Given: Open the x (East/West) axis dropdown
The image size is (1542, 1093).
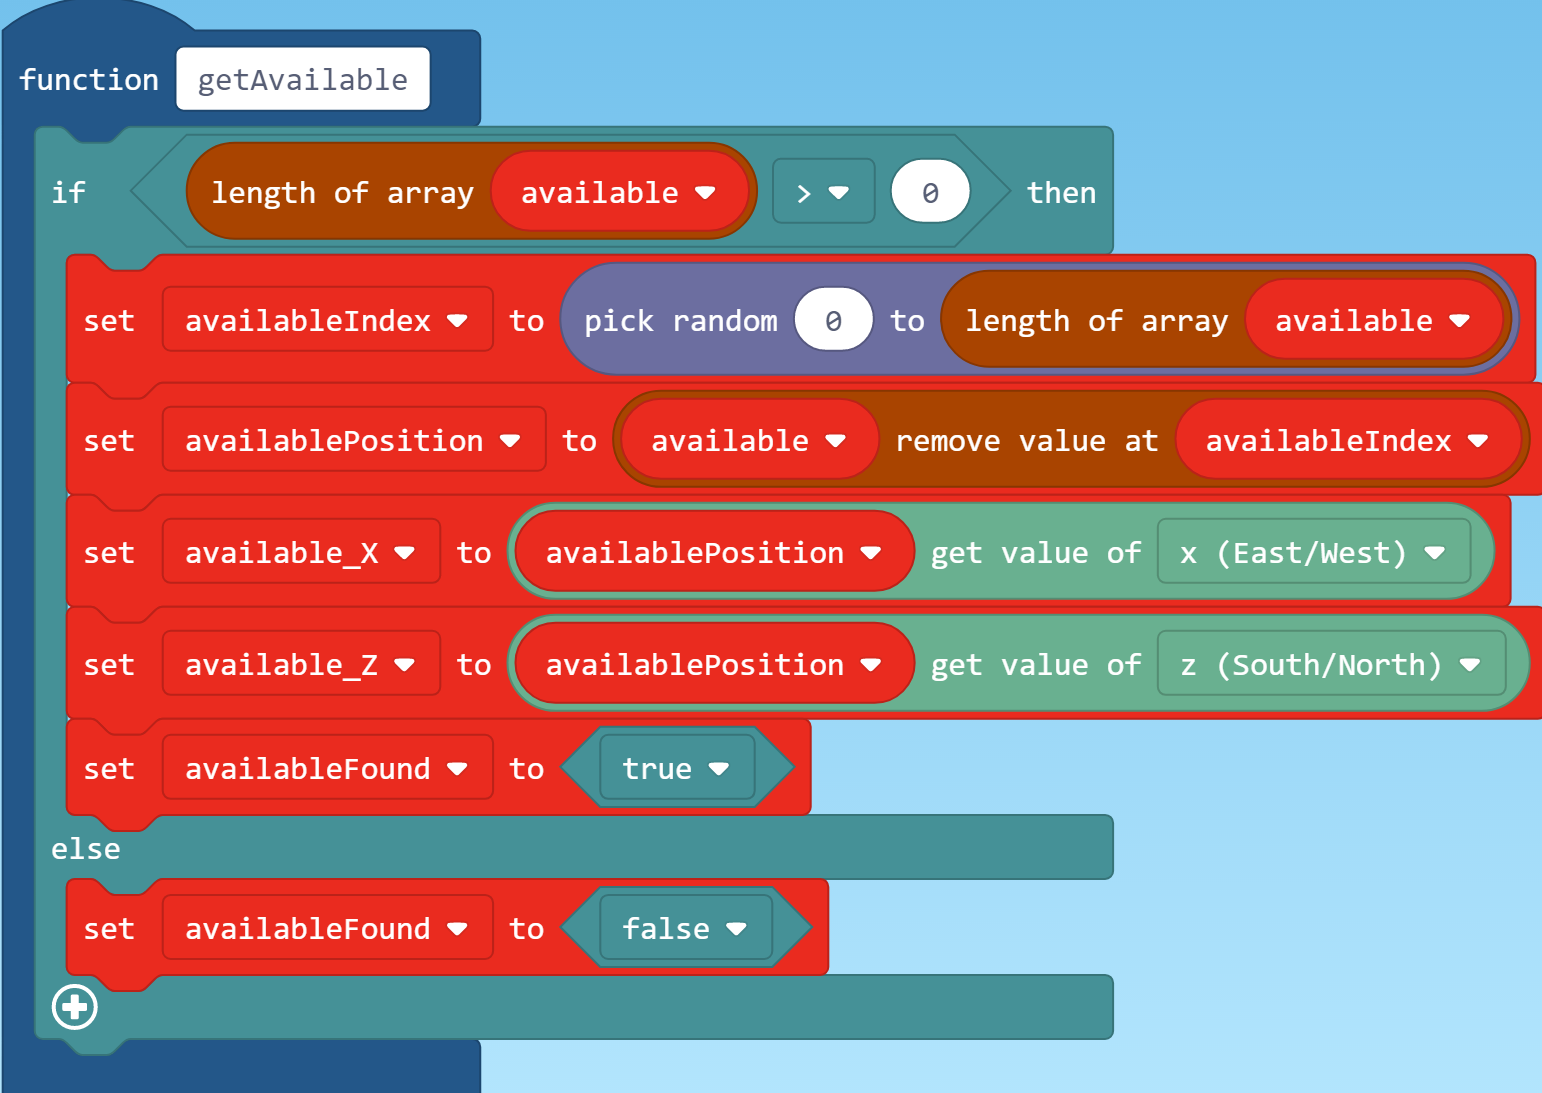Looking at the screenshot, I should coord(1435,553).
